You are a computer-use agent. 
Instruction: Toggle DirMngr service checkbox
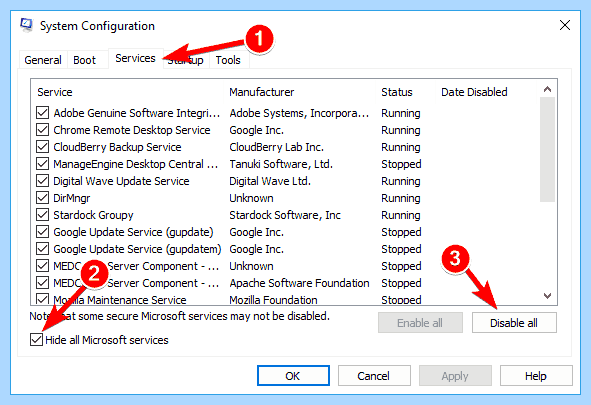point(42,198)
